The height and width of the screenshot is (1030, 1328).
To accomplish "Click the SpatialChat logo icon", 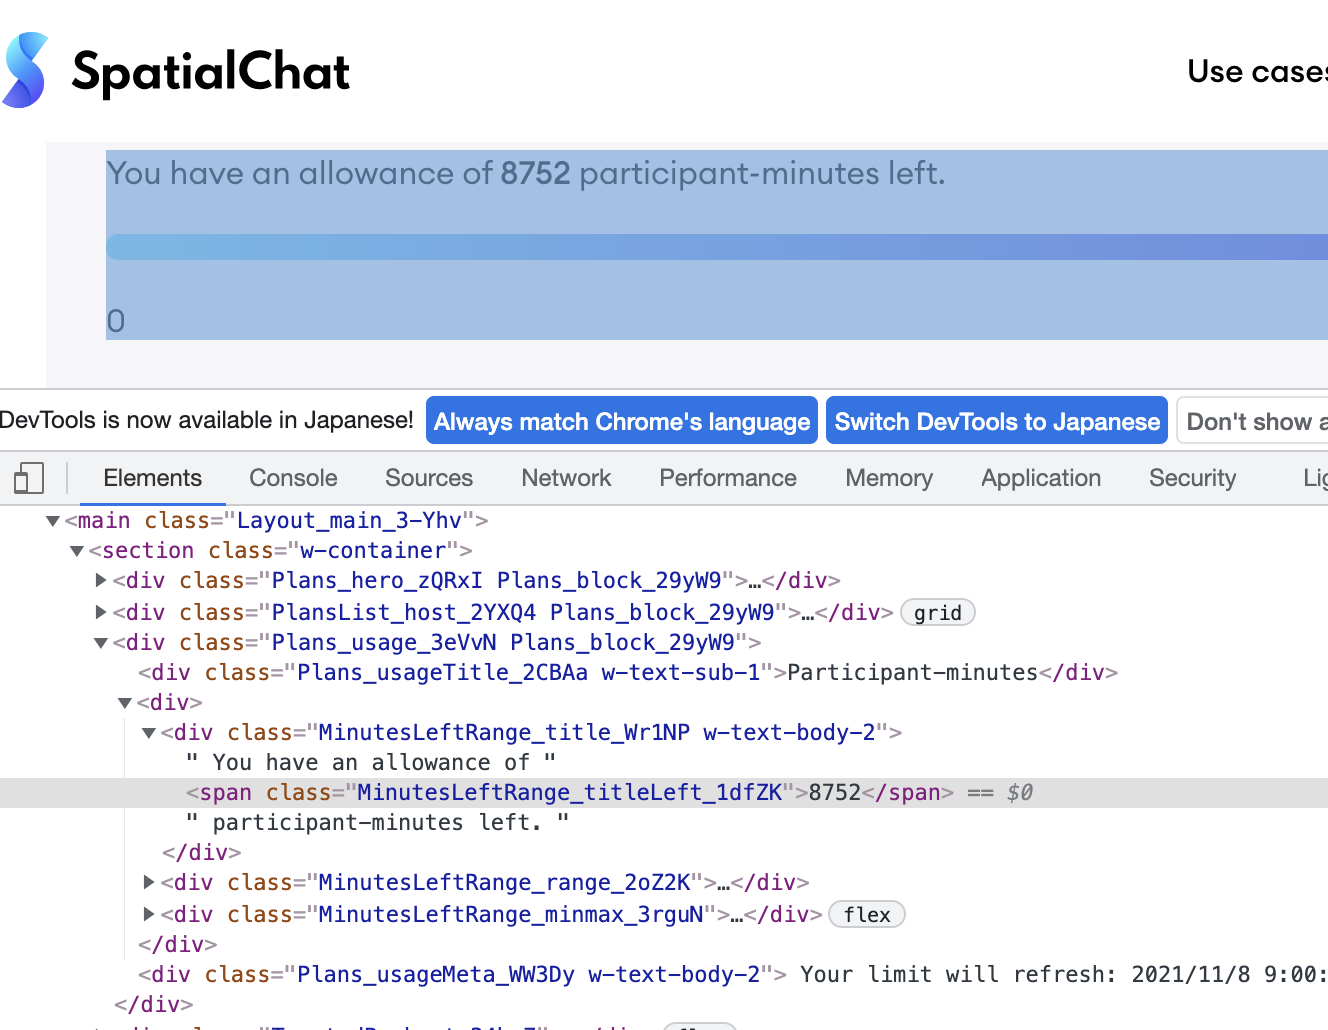I will 26,70.
